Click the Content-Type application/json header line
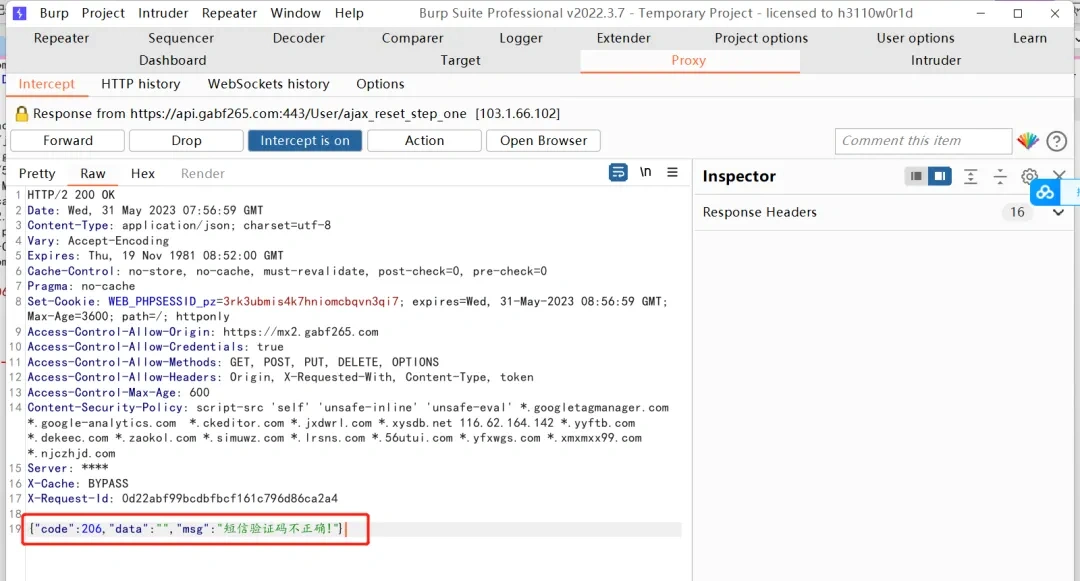This screenshot has width=1080, height=581. pyautogui.click(x=179, y=225)
